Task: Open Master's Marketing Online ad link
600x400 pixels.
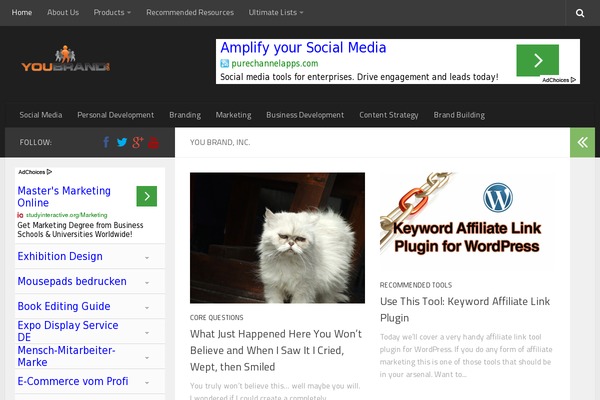Action: click(x=64, y=196)
